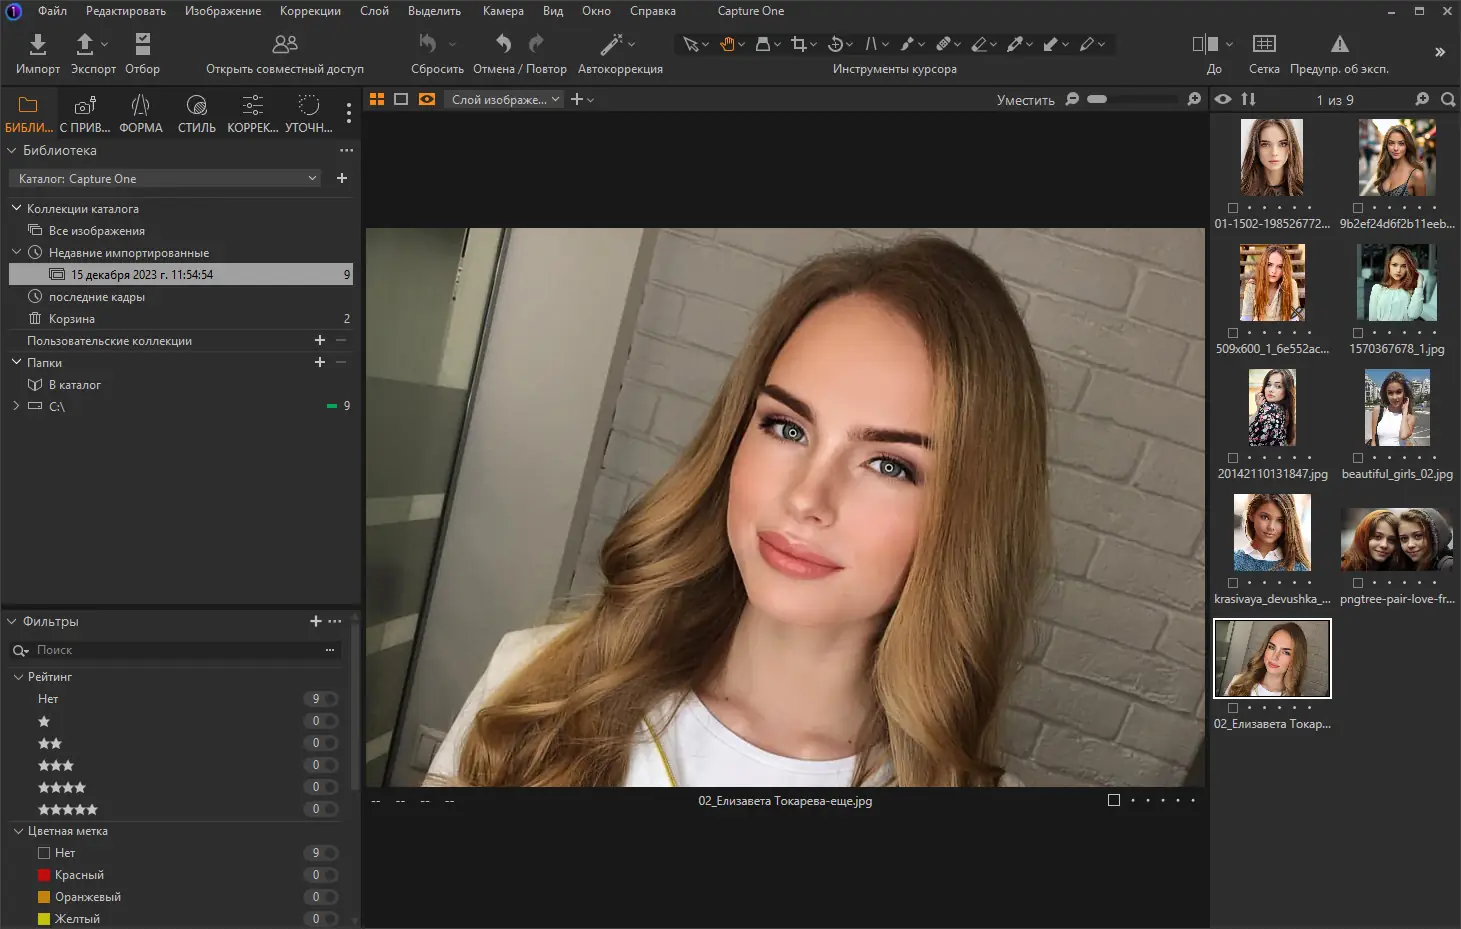Viewport: 1461px width, 929px height.
Task: Toggle the Grid overlay icon
Action: (x=1264, y=44)
